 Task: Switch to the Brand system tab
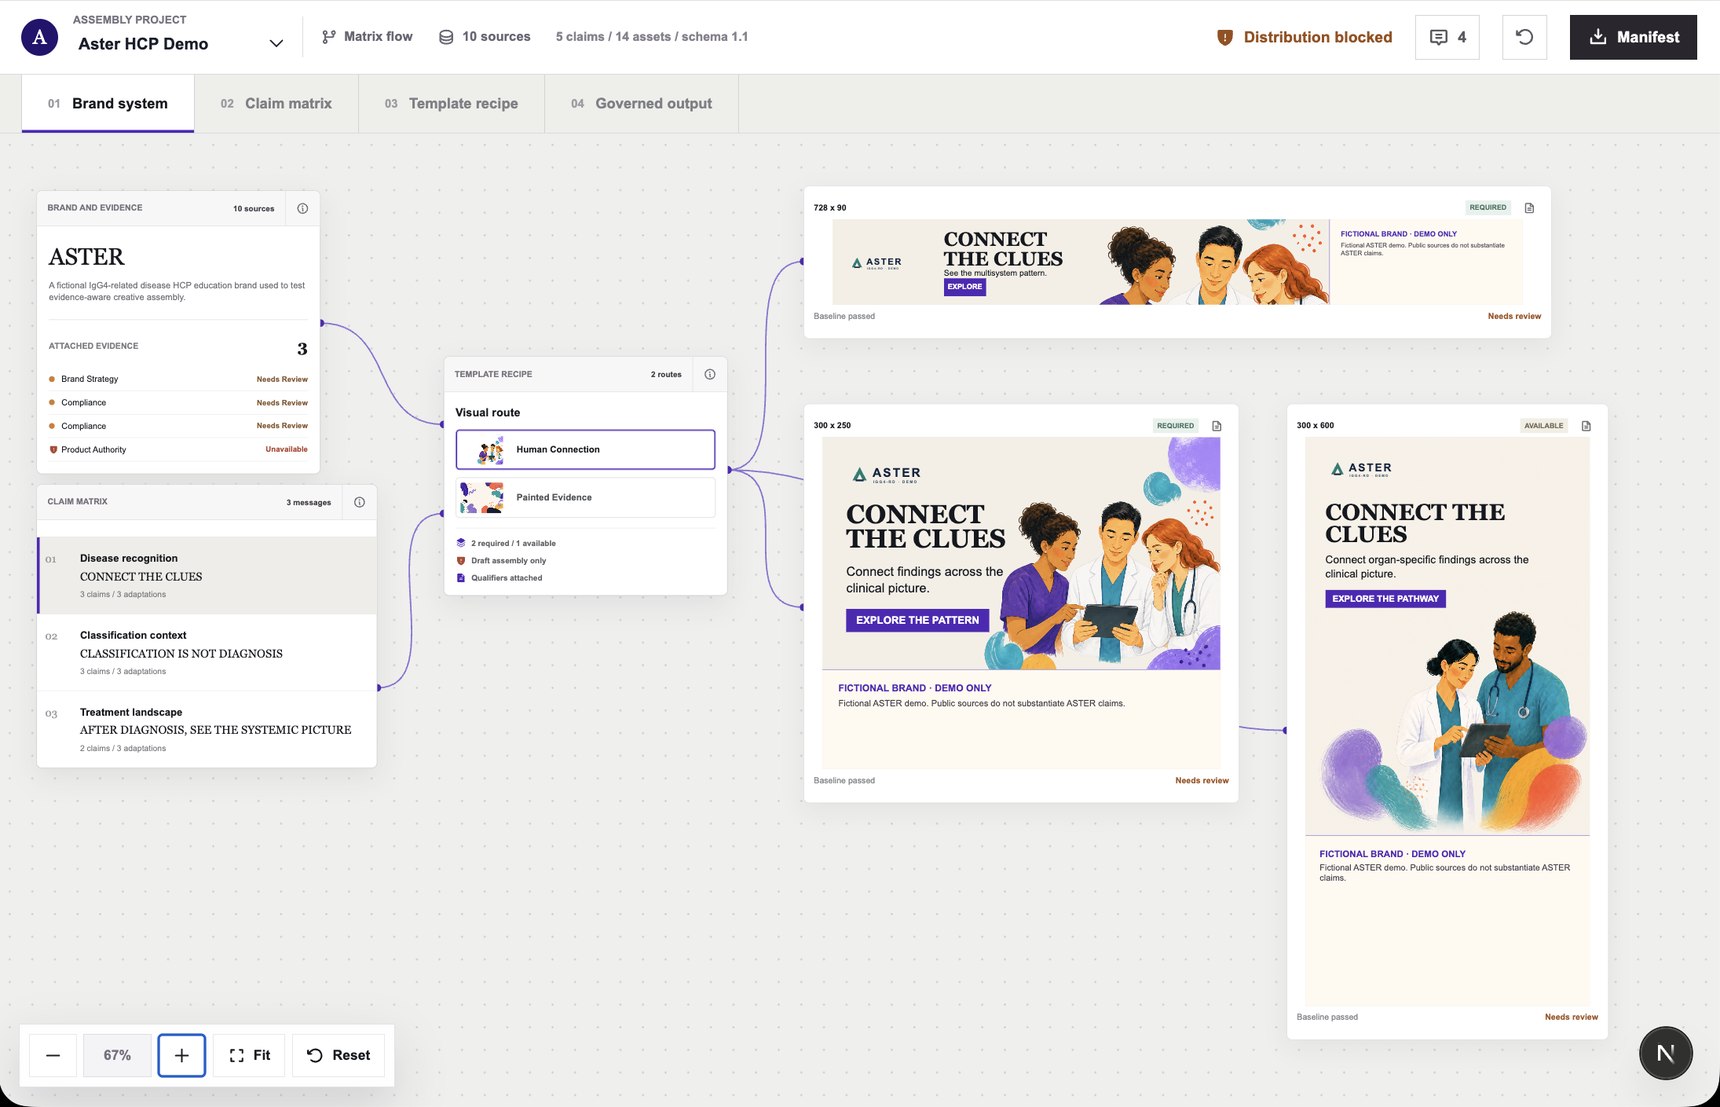[108, 103]
